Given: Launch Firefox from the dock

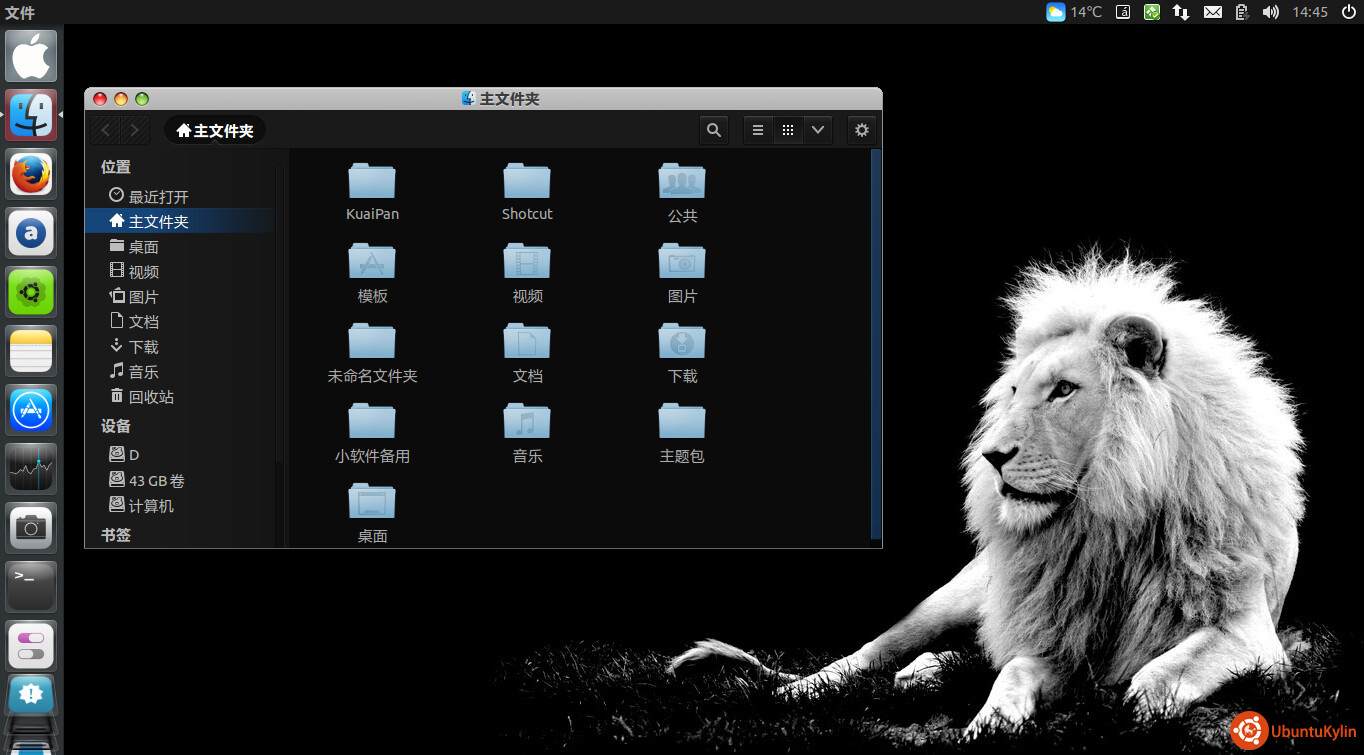Looking at the screenshot, I should [x=31, y=174].
